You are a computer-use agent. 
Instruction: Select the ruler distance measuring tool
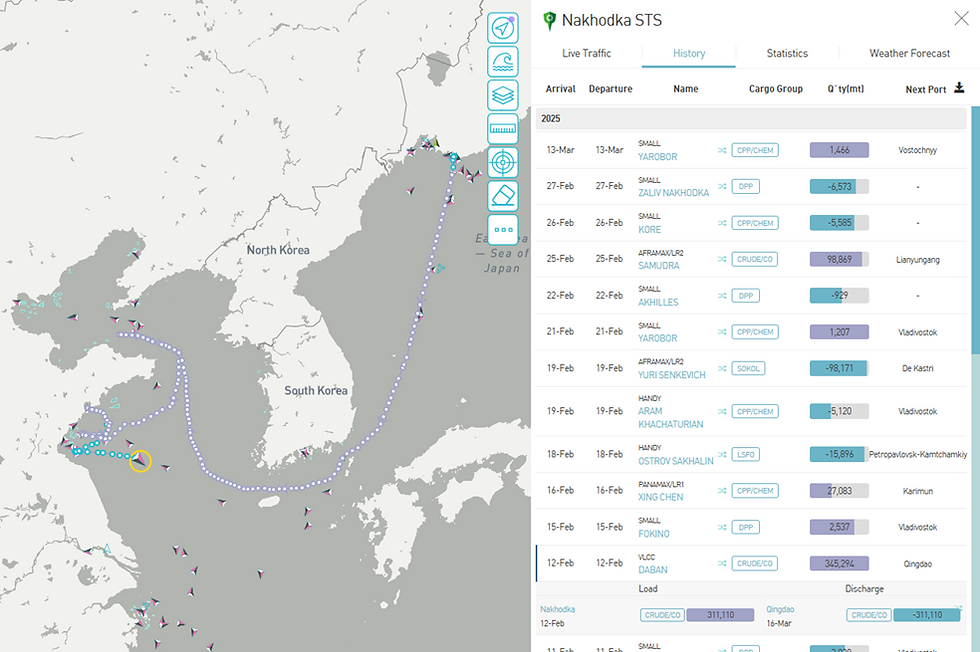(x=503, y=129)
